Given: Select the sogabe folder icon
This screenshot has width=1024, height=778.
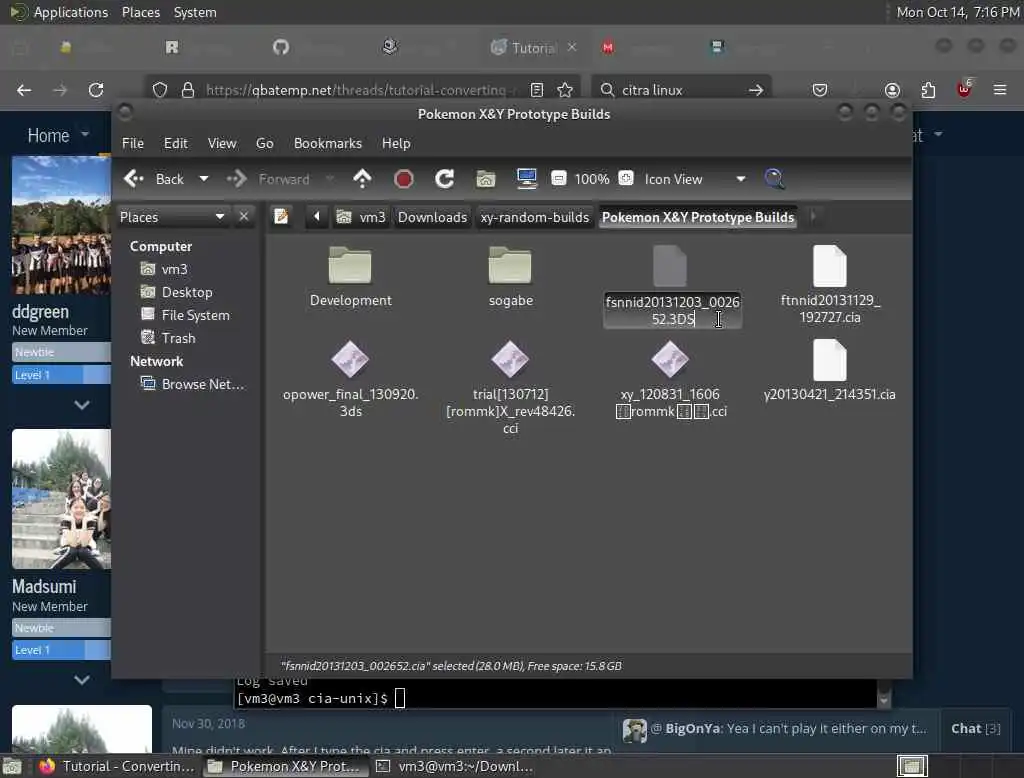Looking at the screenshot, I should (510, 265).
